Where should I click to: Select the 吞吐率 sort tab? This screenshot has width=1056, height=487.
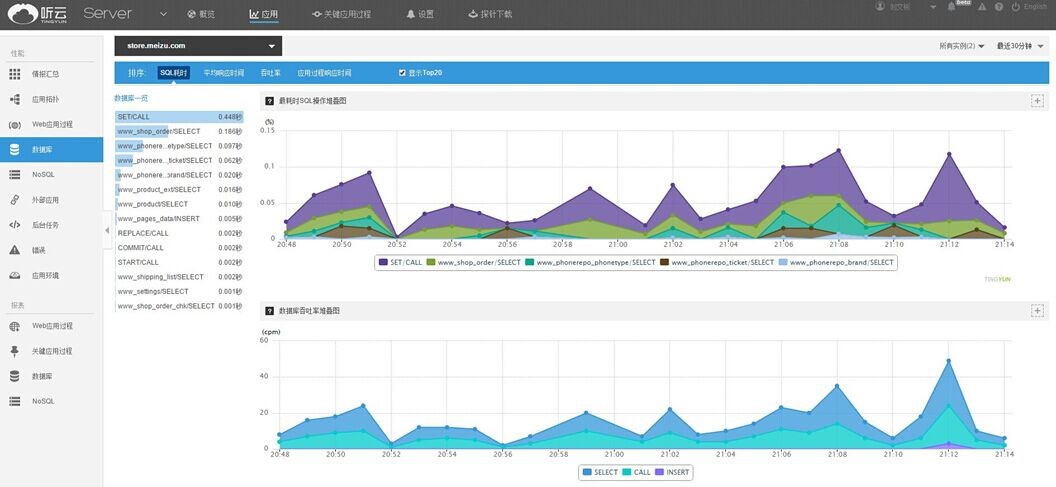coord(270,73)
